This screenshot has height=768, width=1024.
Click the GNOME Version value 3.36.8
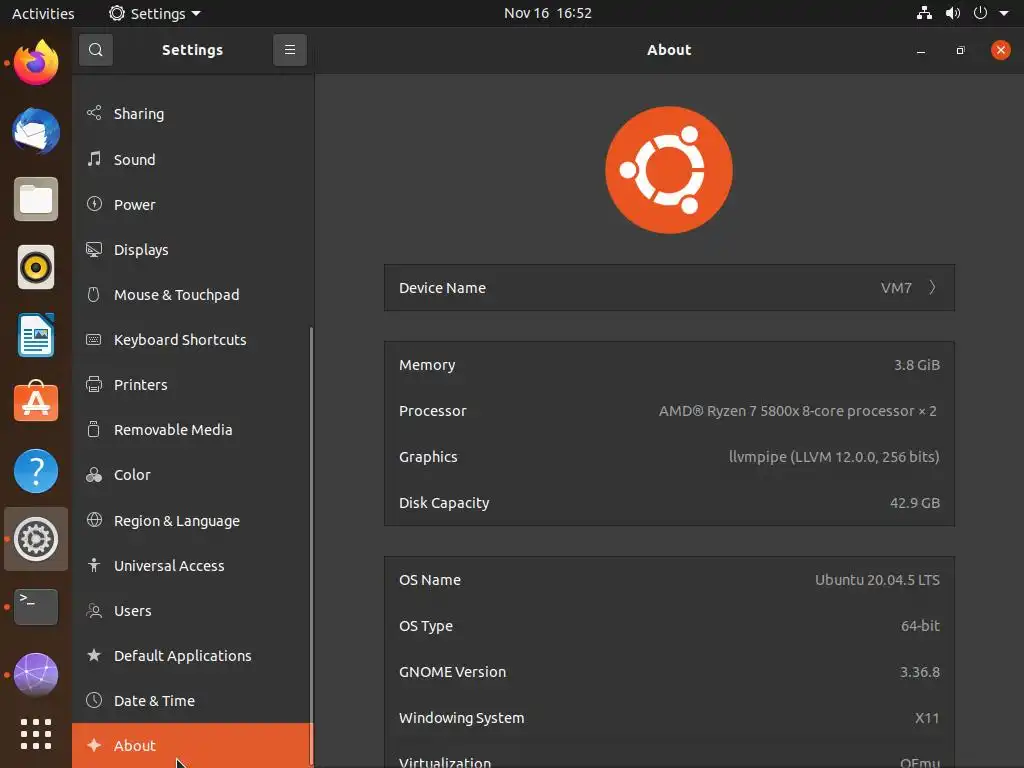tap(920, 672)
